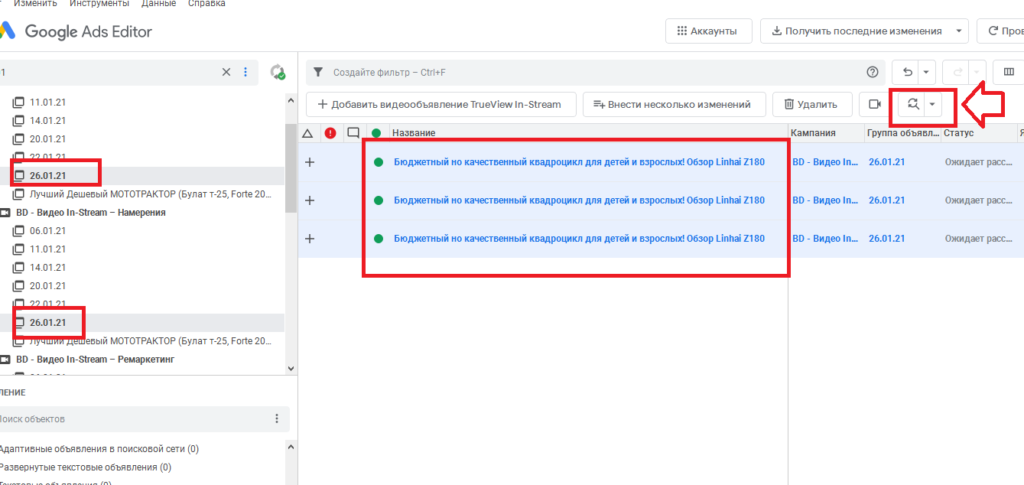Viewport: 1024px width, 485px height.
Task: Clear the tree search with X
Action: point(226,72)
